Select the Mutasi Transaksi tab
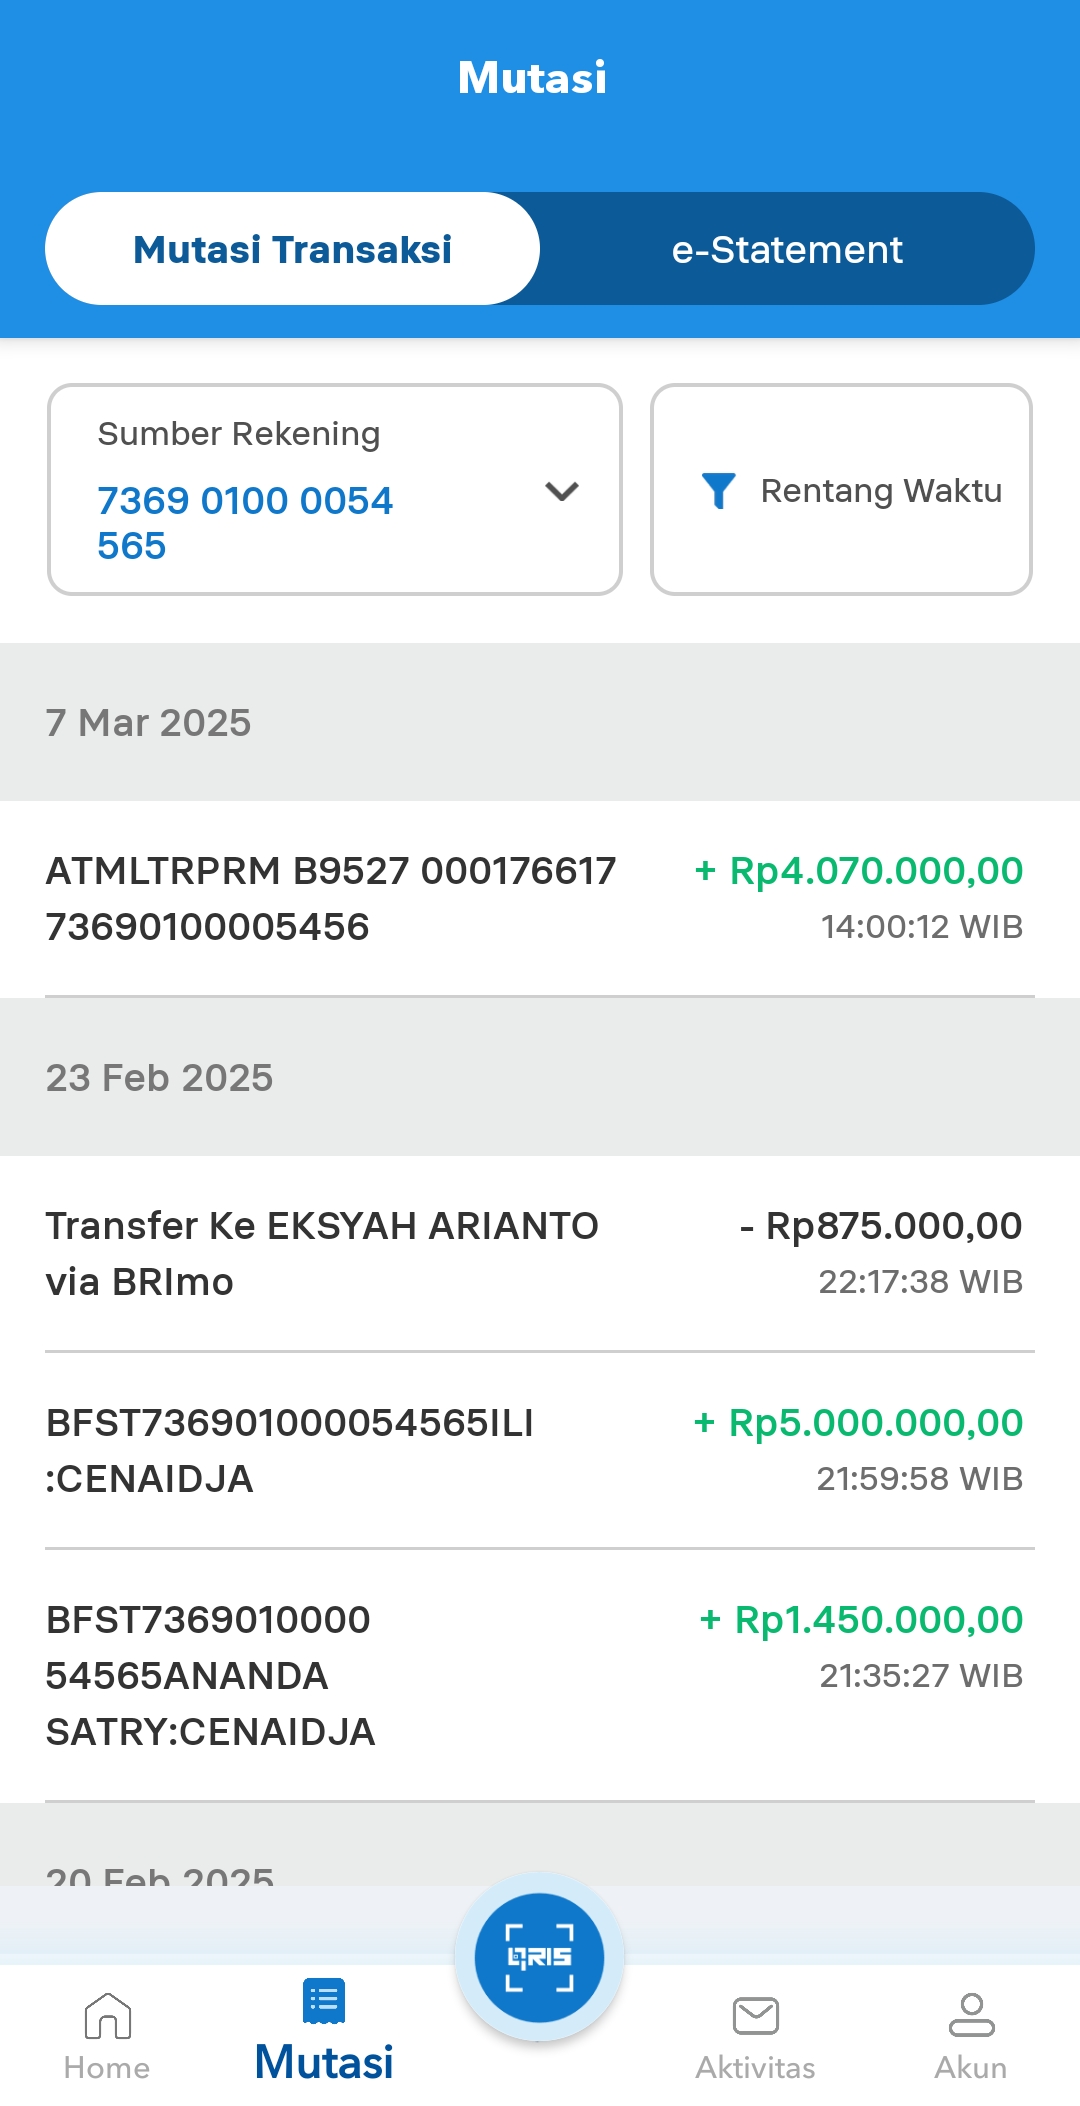Image resolution: width=1080 pixels, height=2106 pixels. coord(292,249)
